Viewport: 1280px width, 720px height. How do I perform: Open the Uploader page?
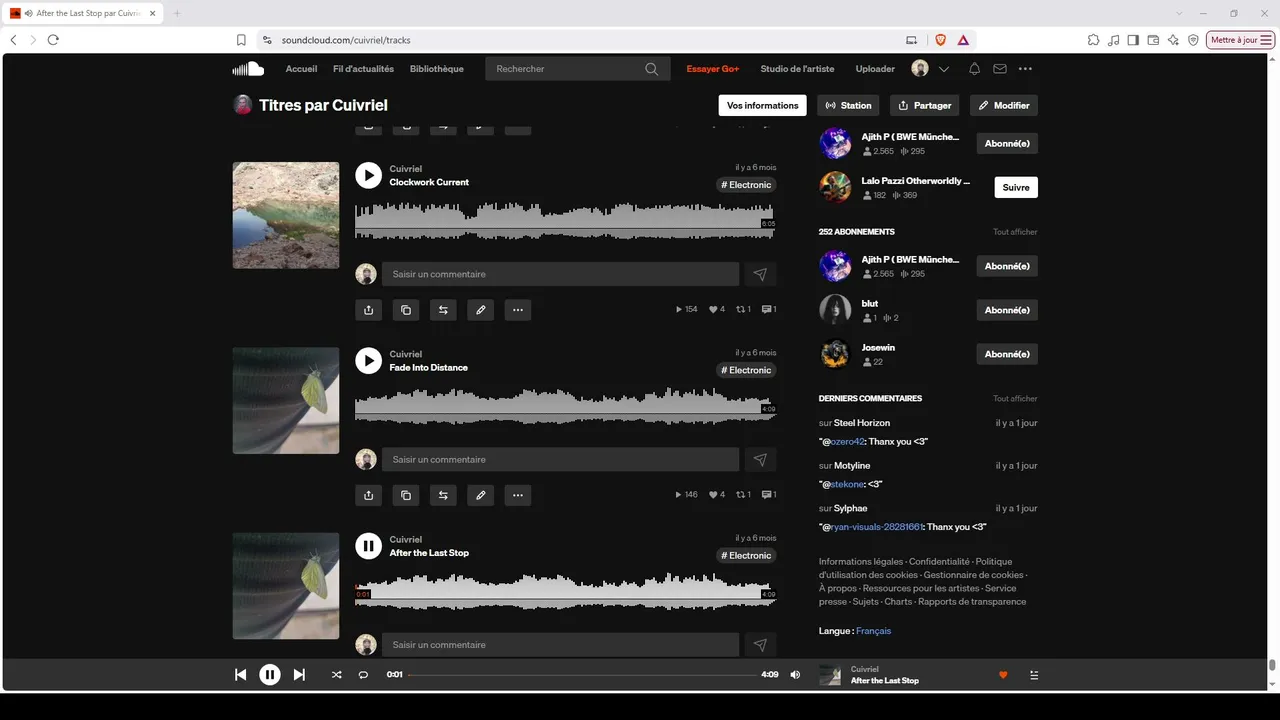[875, 69]
